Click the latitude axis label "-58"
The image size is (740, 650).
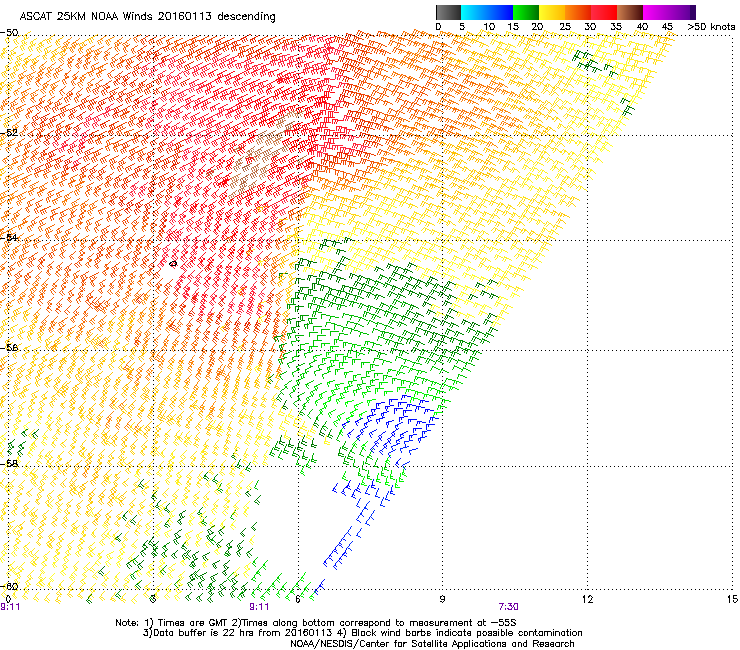[x=9, y=464]
